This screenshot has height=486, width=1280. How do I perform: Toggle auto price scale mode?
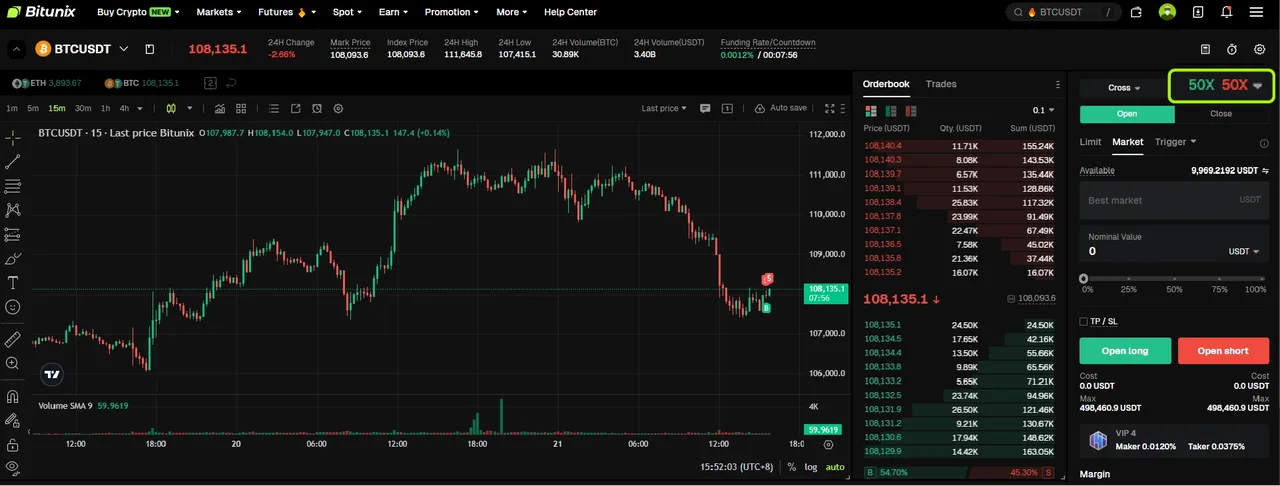point(835,467)
